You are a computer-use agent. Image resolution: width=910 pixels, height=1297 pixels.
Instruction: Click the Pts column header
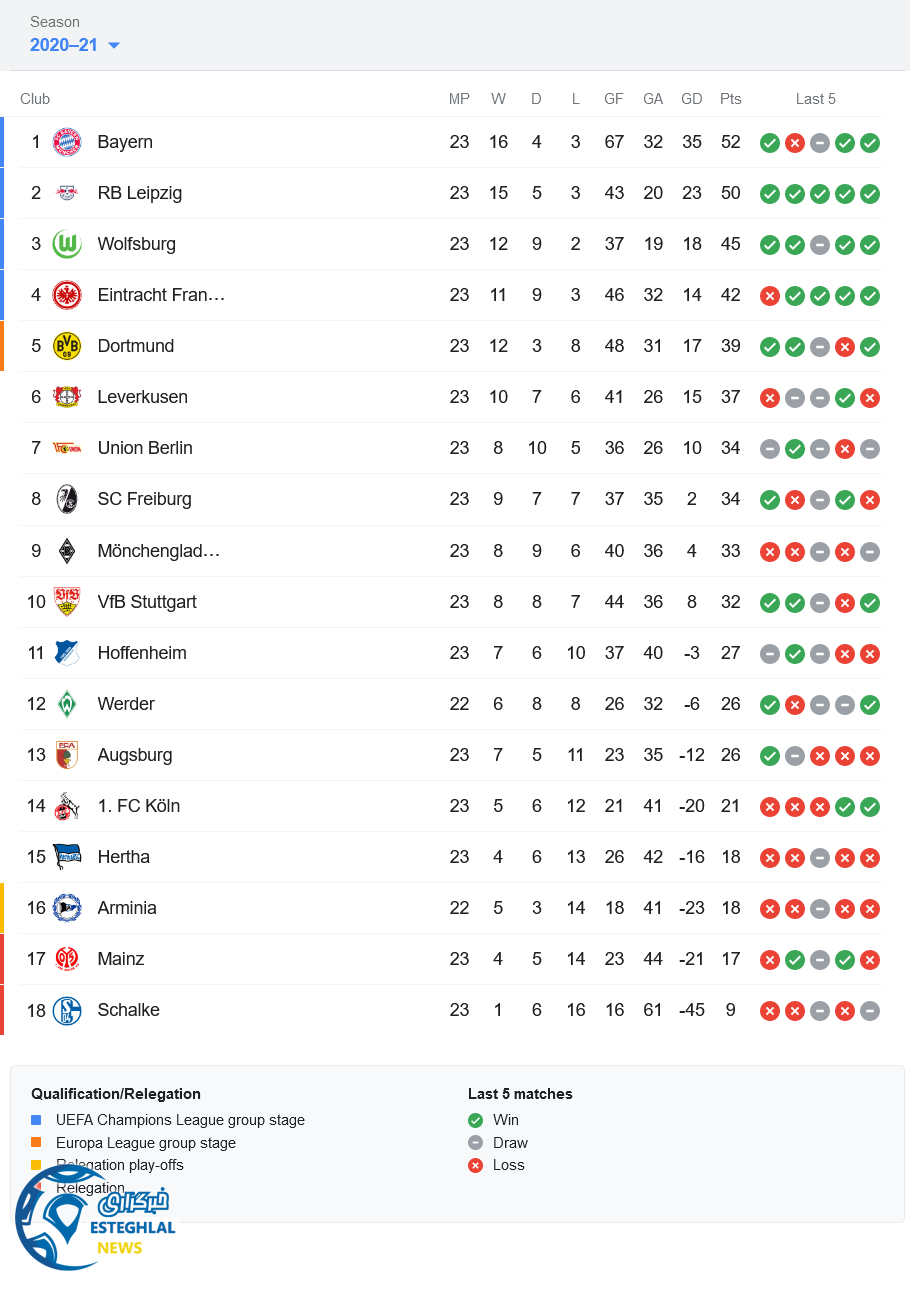731,99
